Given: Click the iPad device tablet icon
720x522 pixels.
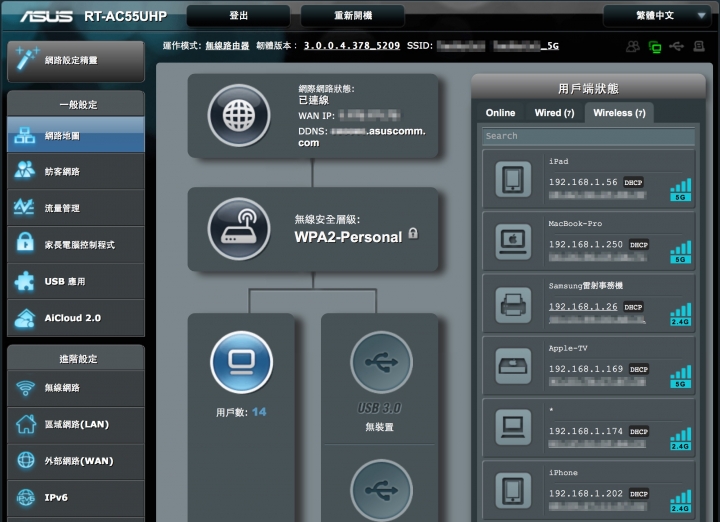Looking at the screenshot, I should pos(513,179).
